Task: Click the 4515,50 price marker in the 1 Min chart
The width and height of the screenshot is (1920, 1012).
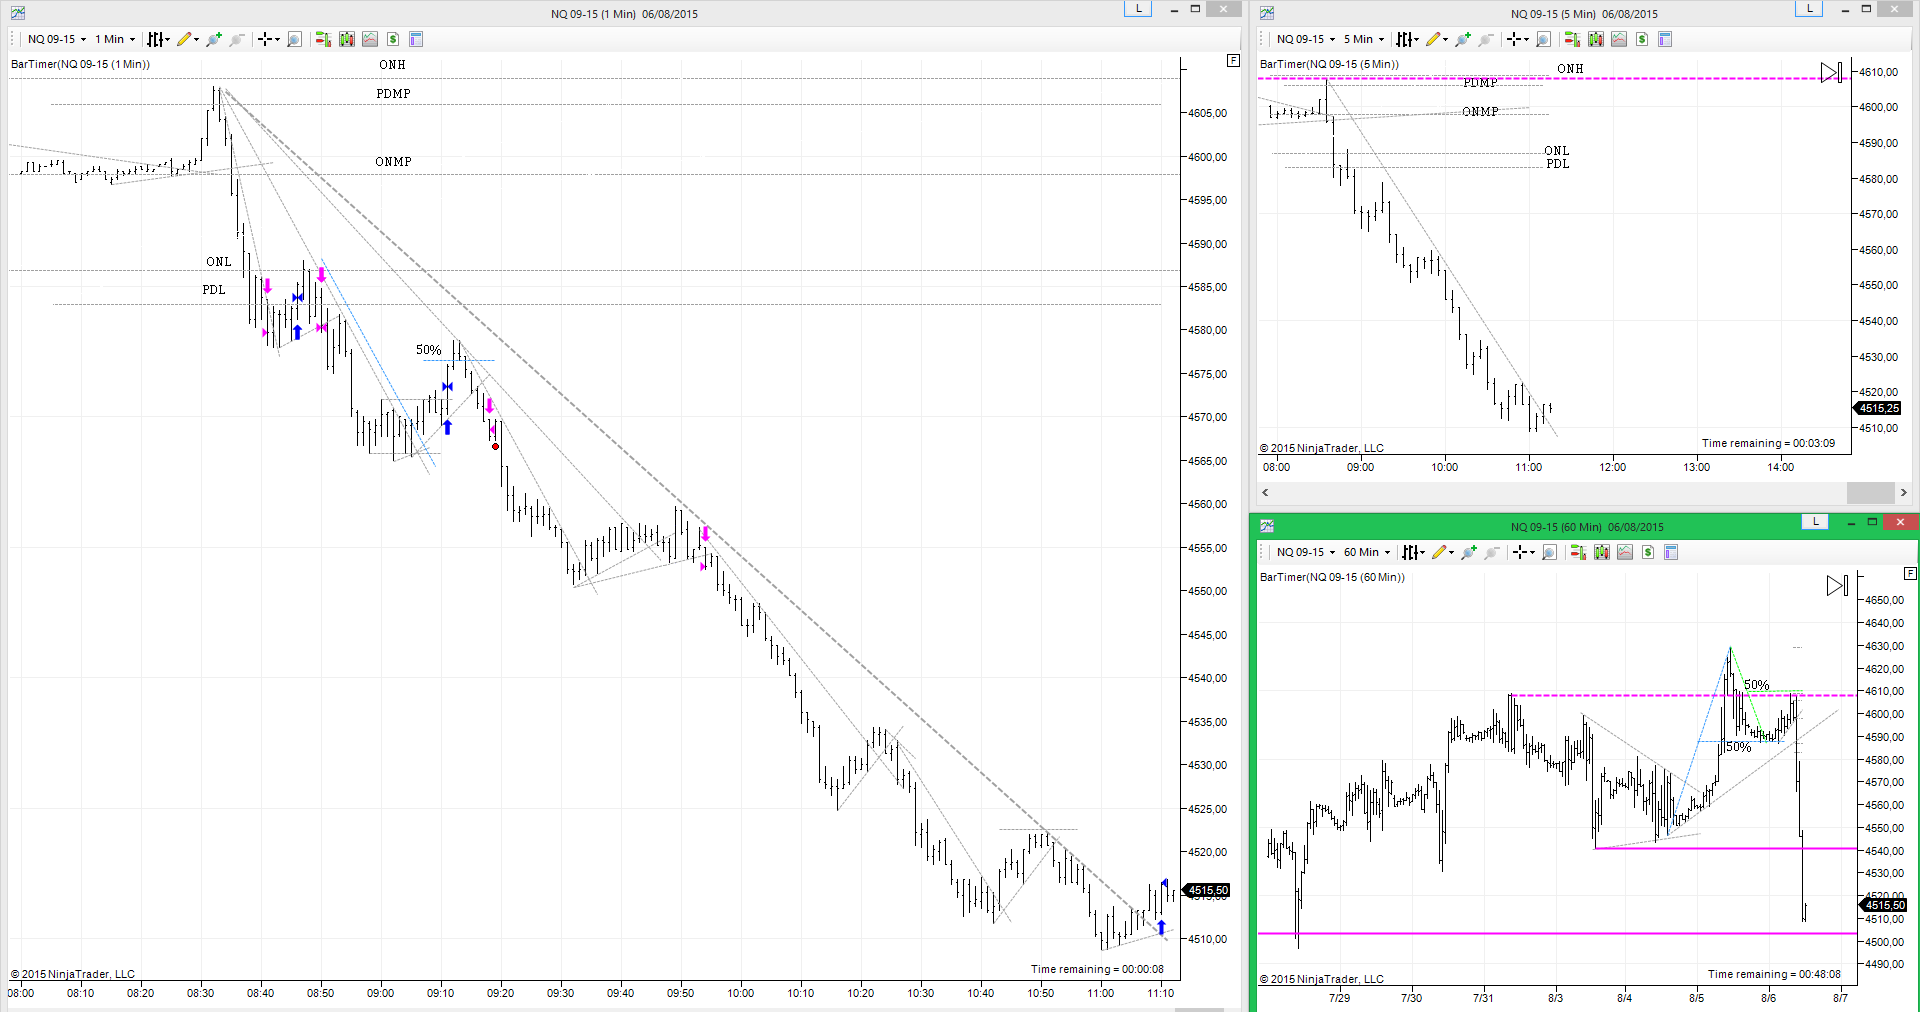Action: coord(1208,890)
